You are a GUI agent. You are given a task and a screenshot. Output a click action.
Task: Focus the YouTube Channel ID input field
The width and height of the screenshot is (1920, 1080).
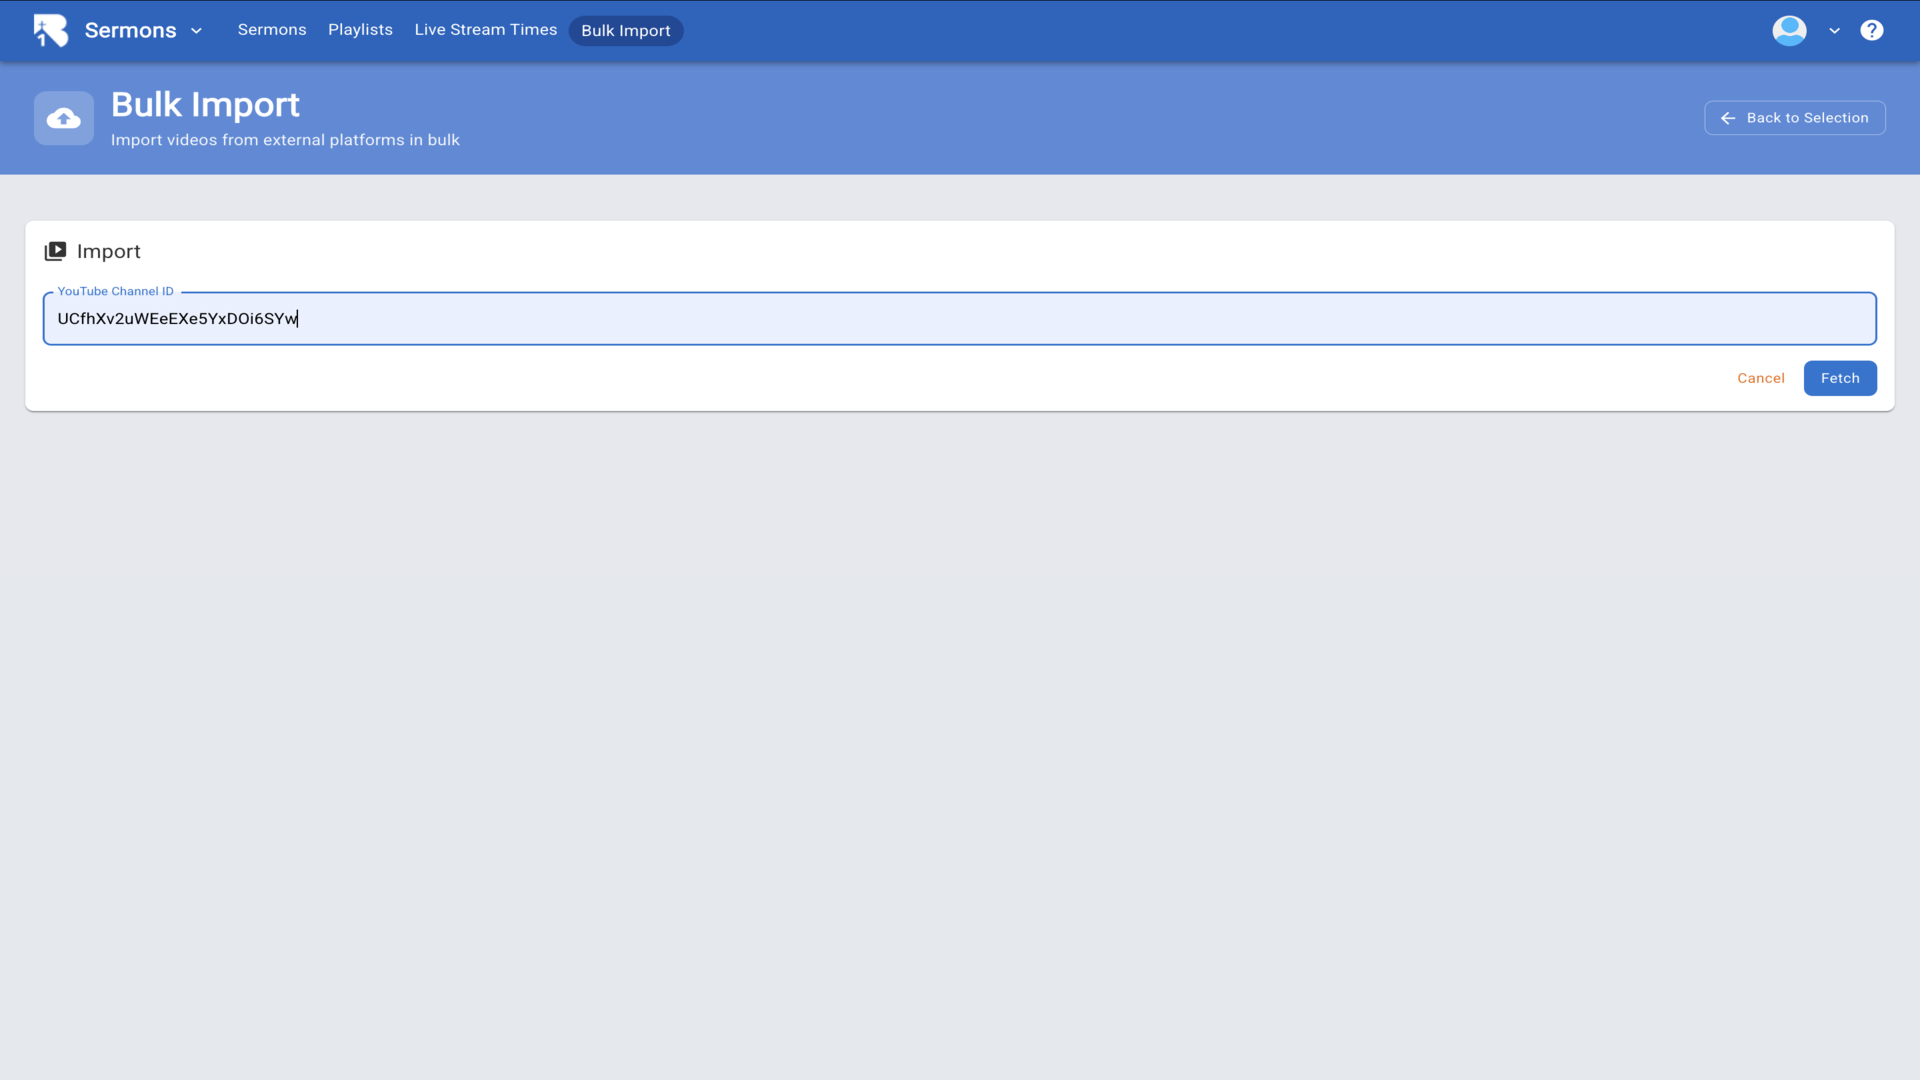pos(960,319)
